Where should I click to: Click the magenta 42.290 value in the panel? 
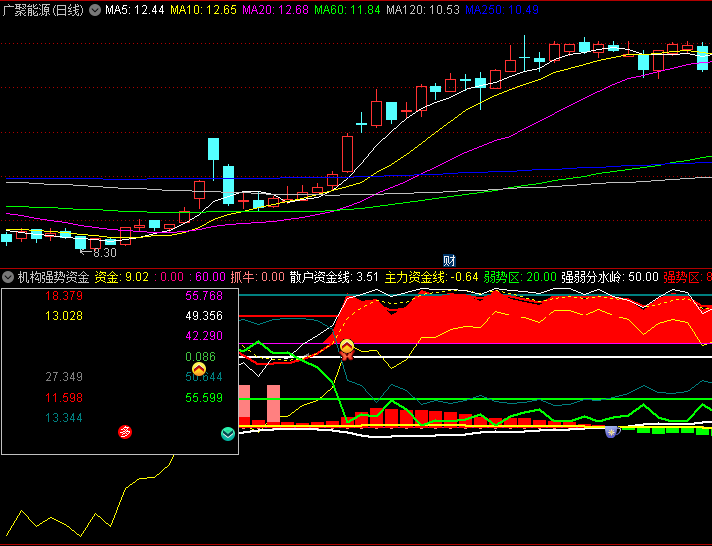tap(204, 336)
